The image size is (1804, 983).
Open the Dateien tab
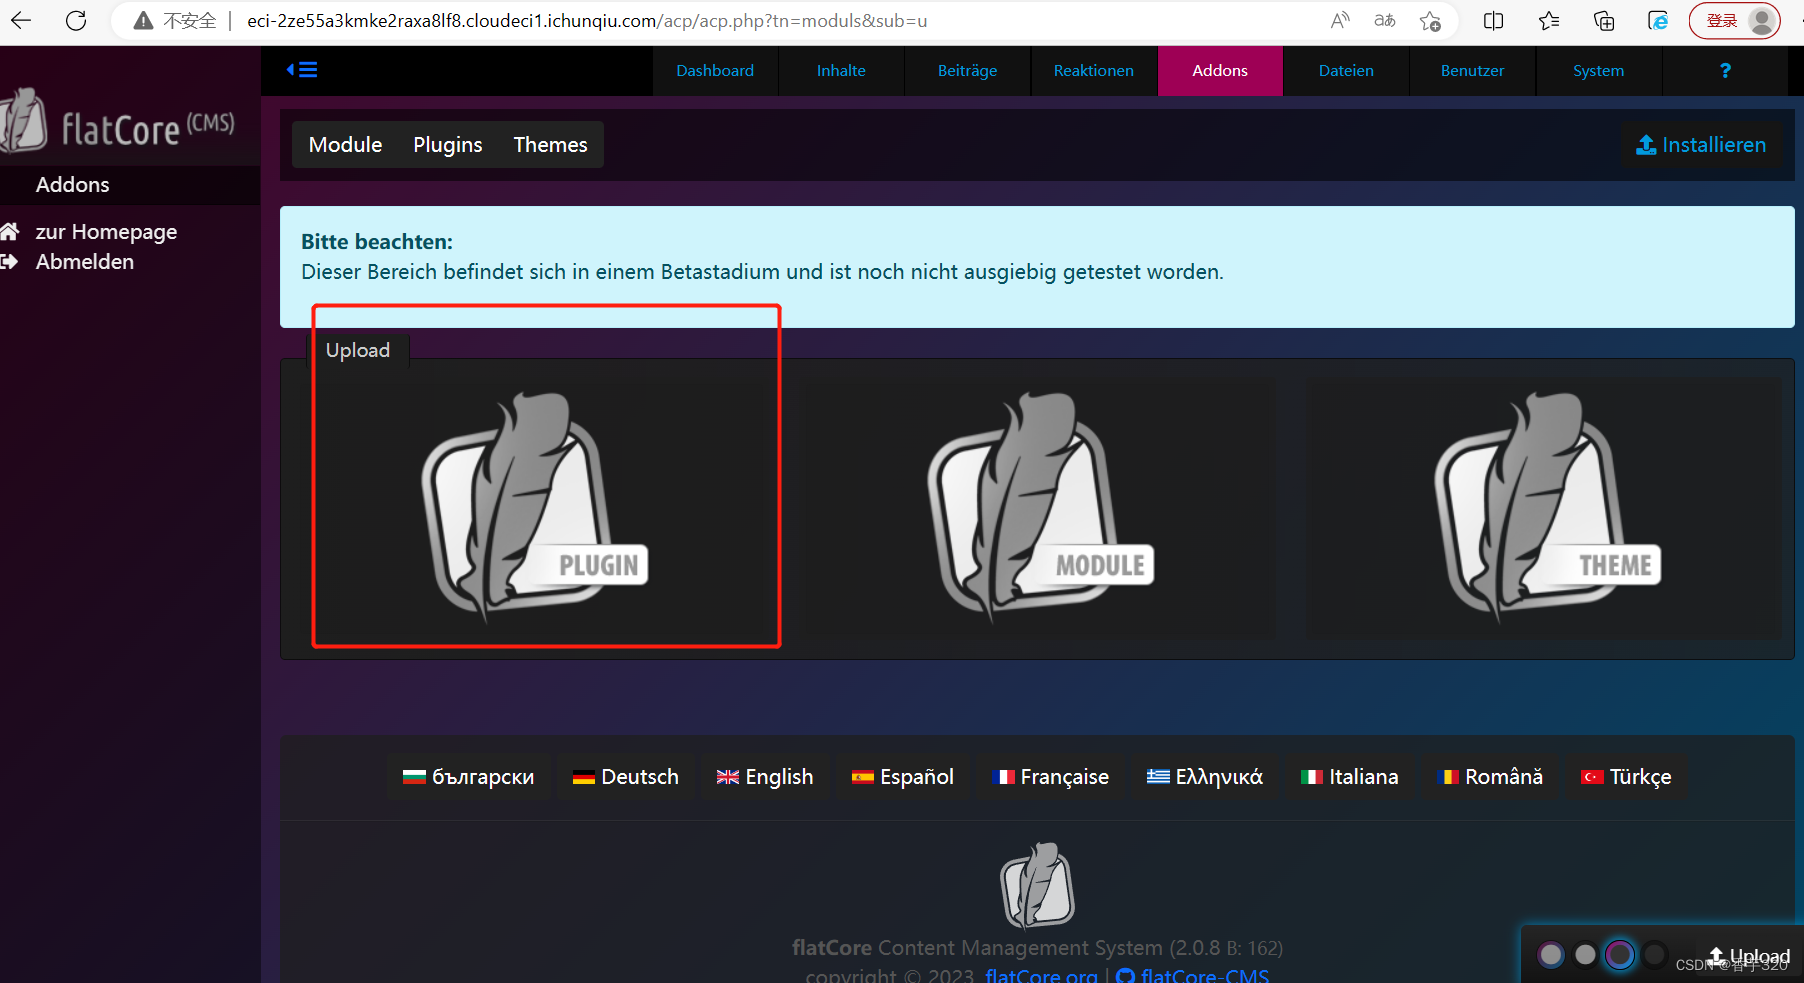click(1346, 71)
